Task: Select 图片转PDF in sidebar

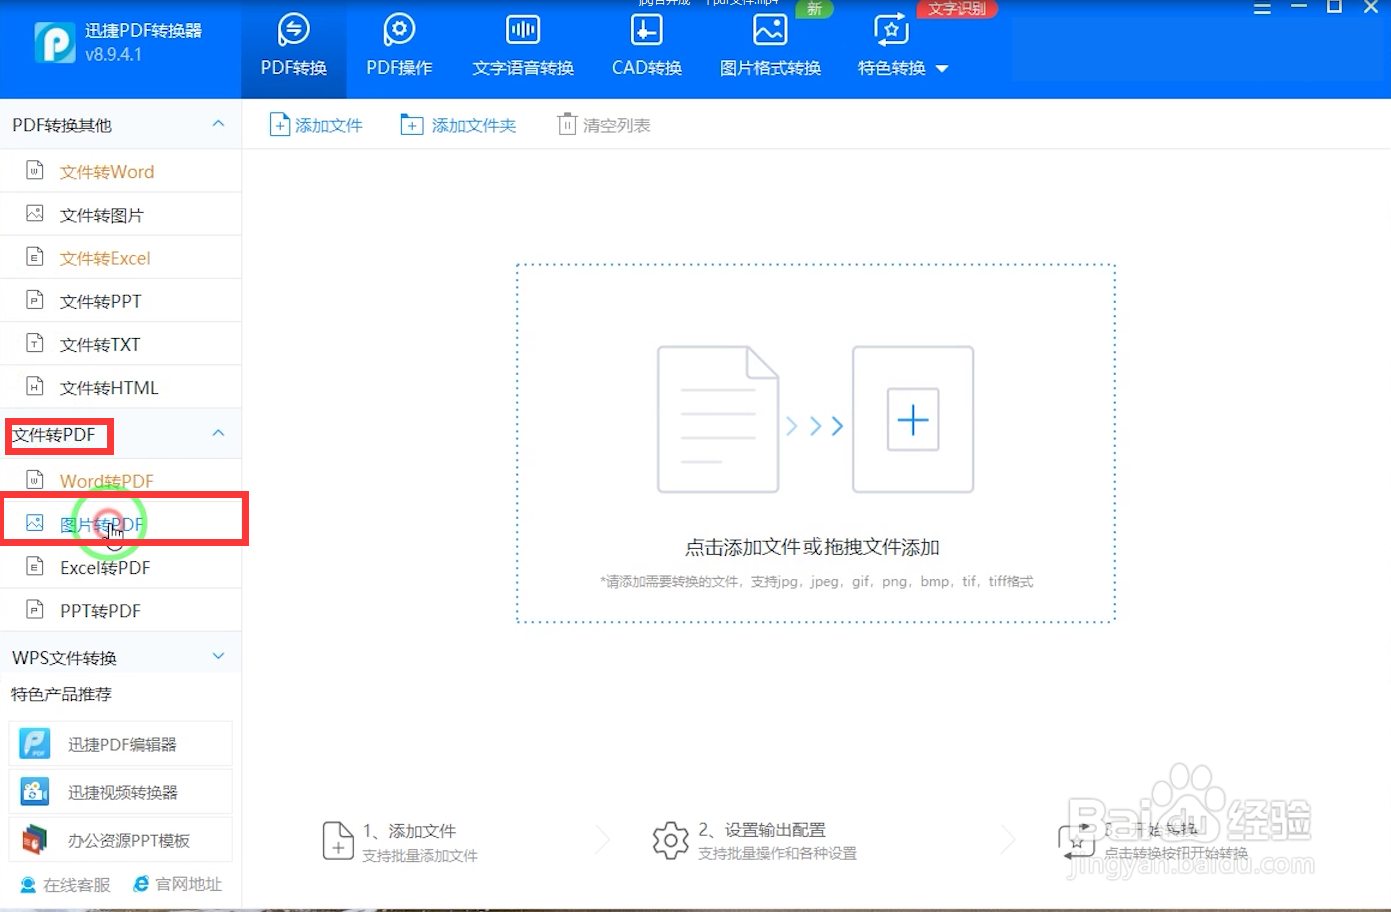Action: pyautogui.click(x=120, y=524)
